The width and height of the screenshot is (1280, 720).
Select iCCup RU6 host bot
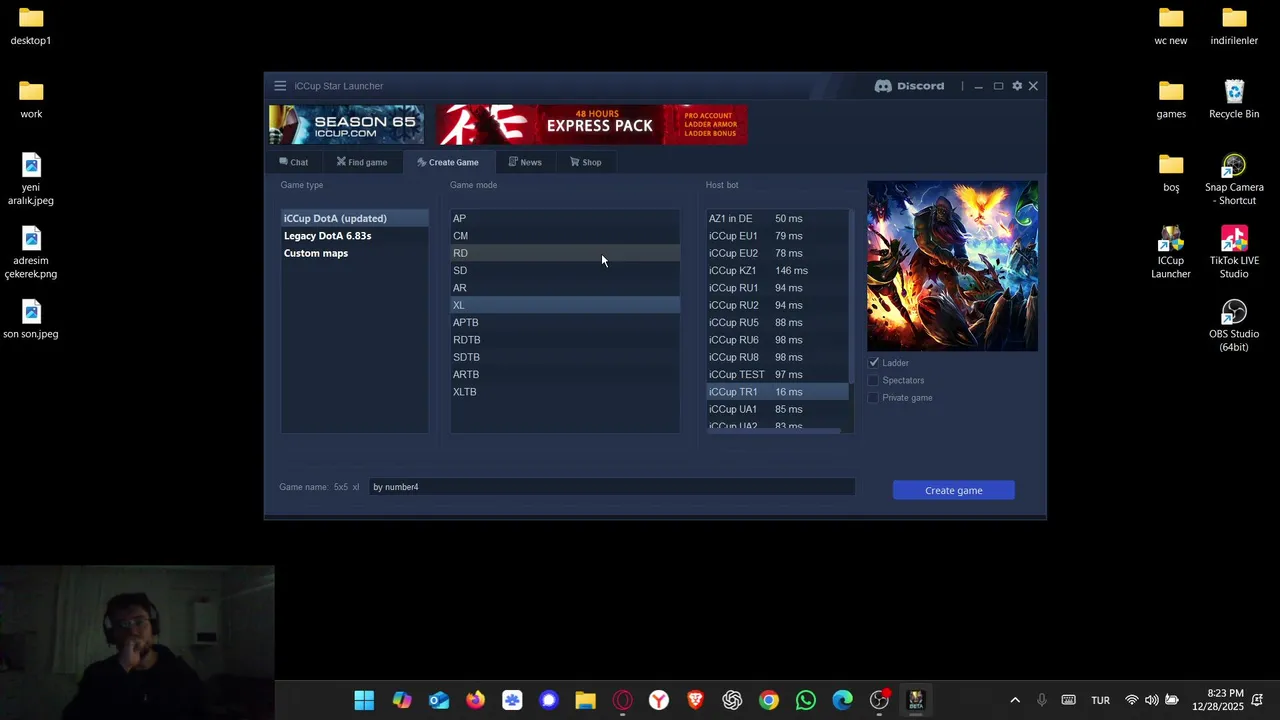[x=777, y=340]
